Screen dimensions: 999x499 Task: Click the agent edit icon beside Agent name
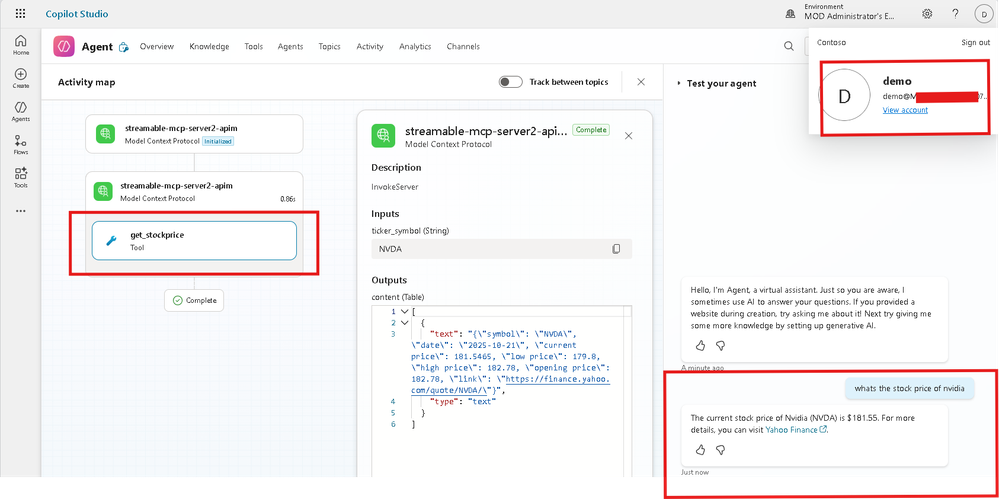124,47
